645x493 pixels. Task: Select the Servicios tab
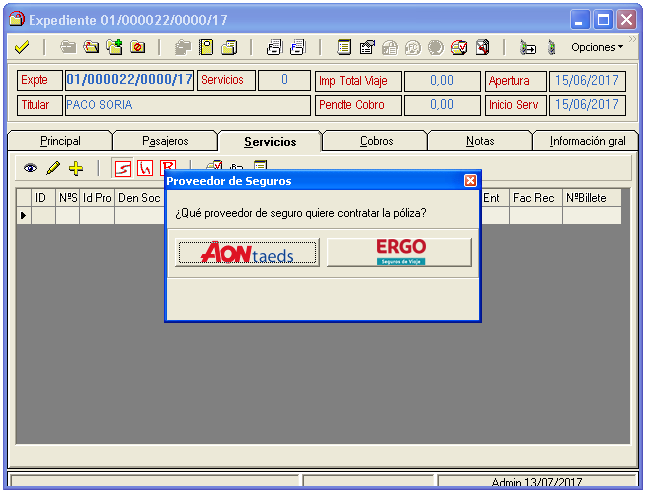[x=270, y=142]
